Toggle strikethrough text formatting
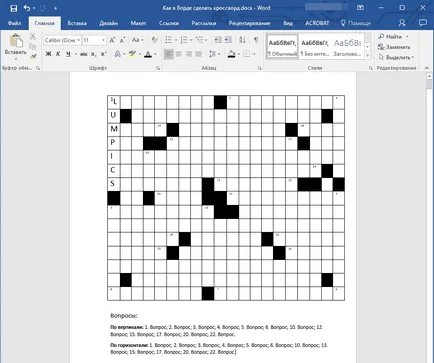This screenshot has width=434, height=363. (84, 54)
